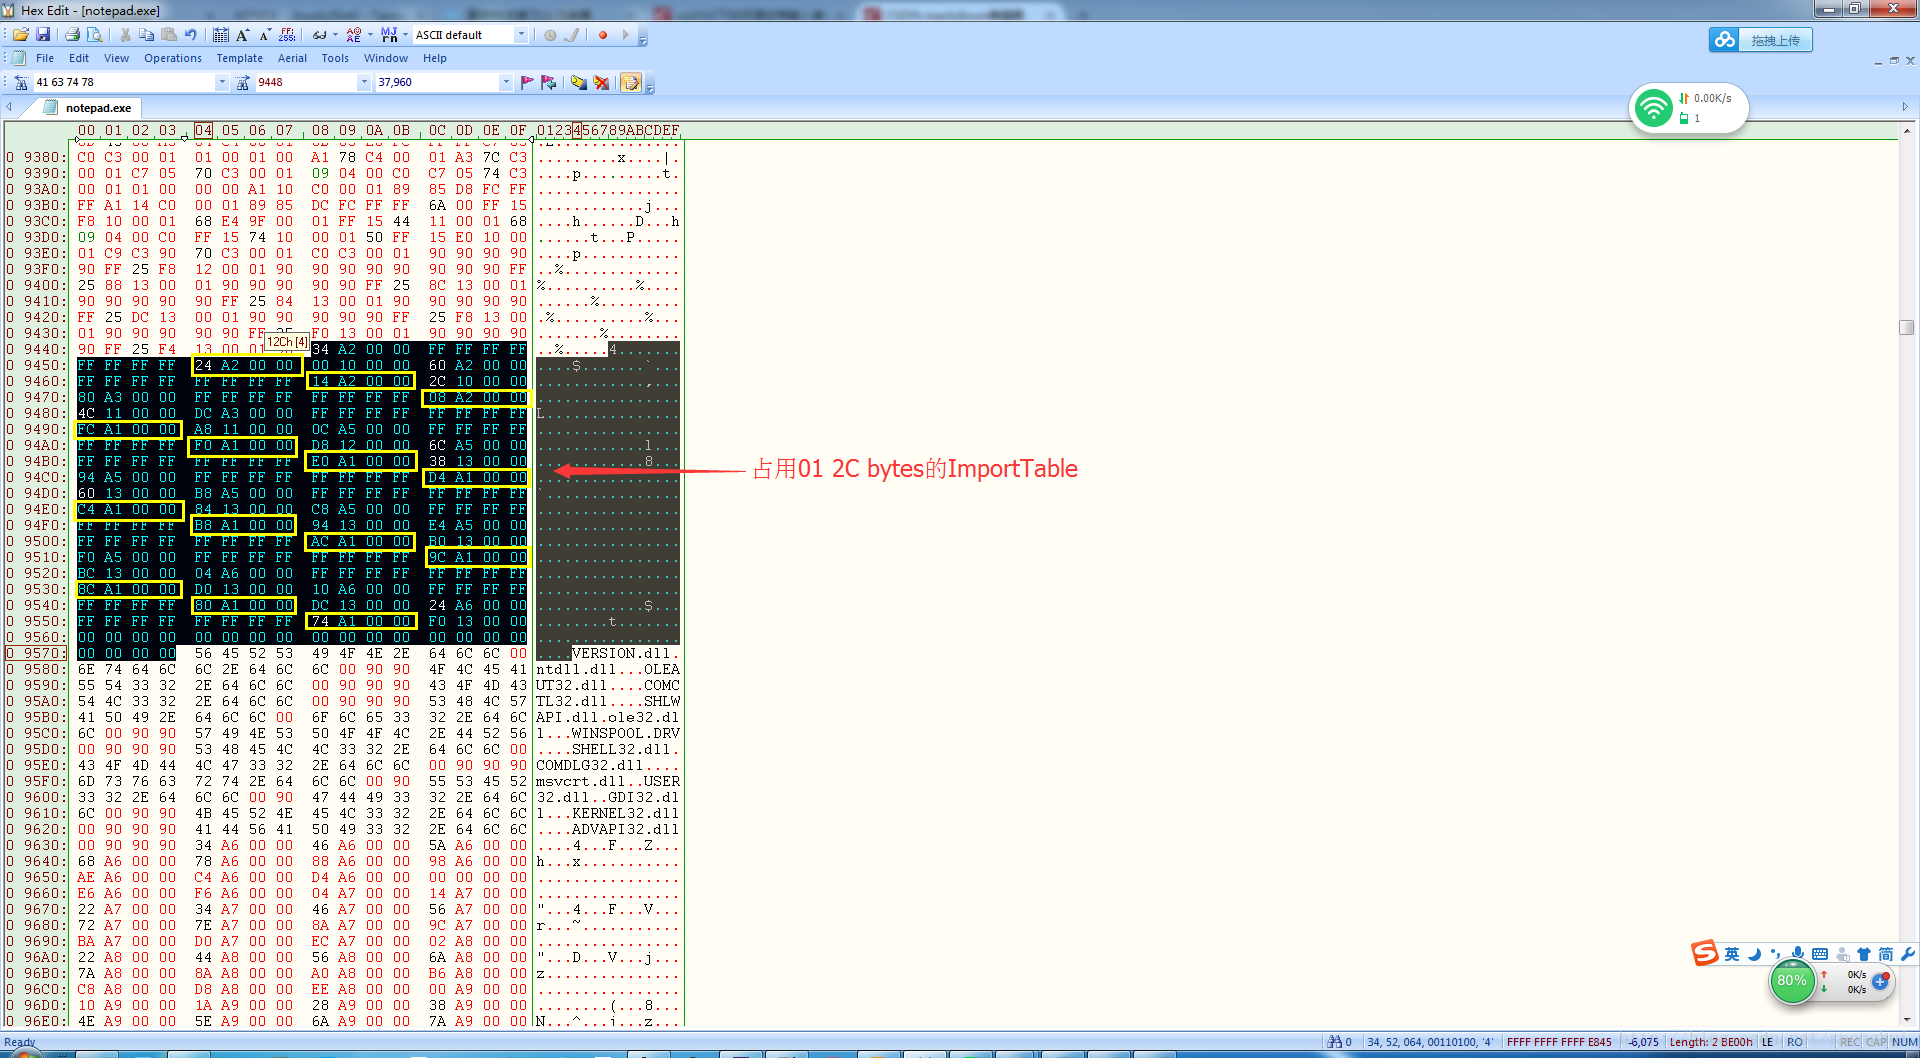Cut the selected bytes
Image resolution: width=1920 pixels, height=1058 pixels.
tap(125, 35)
